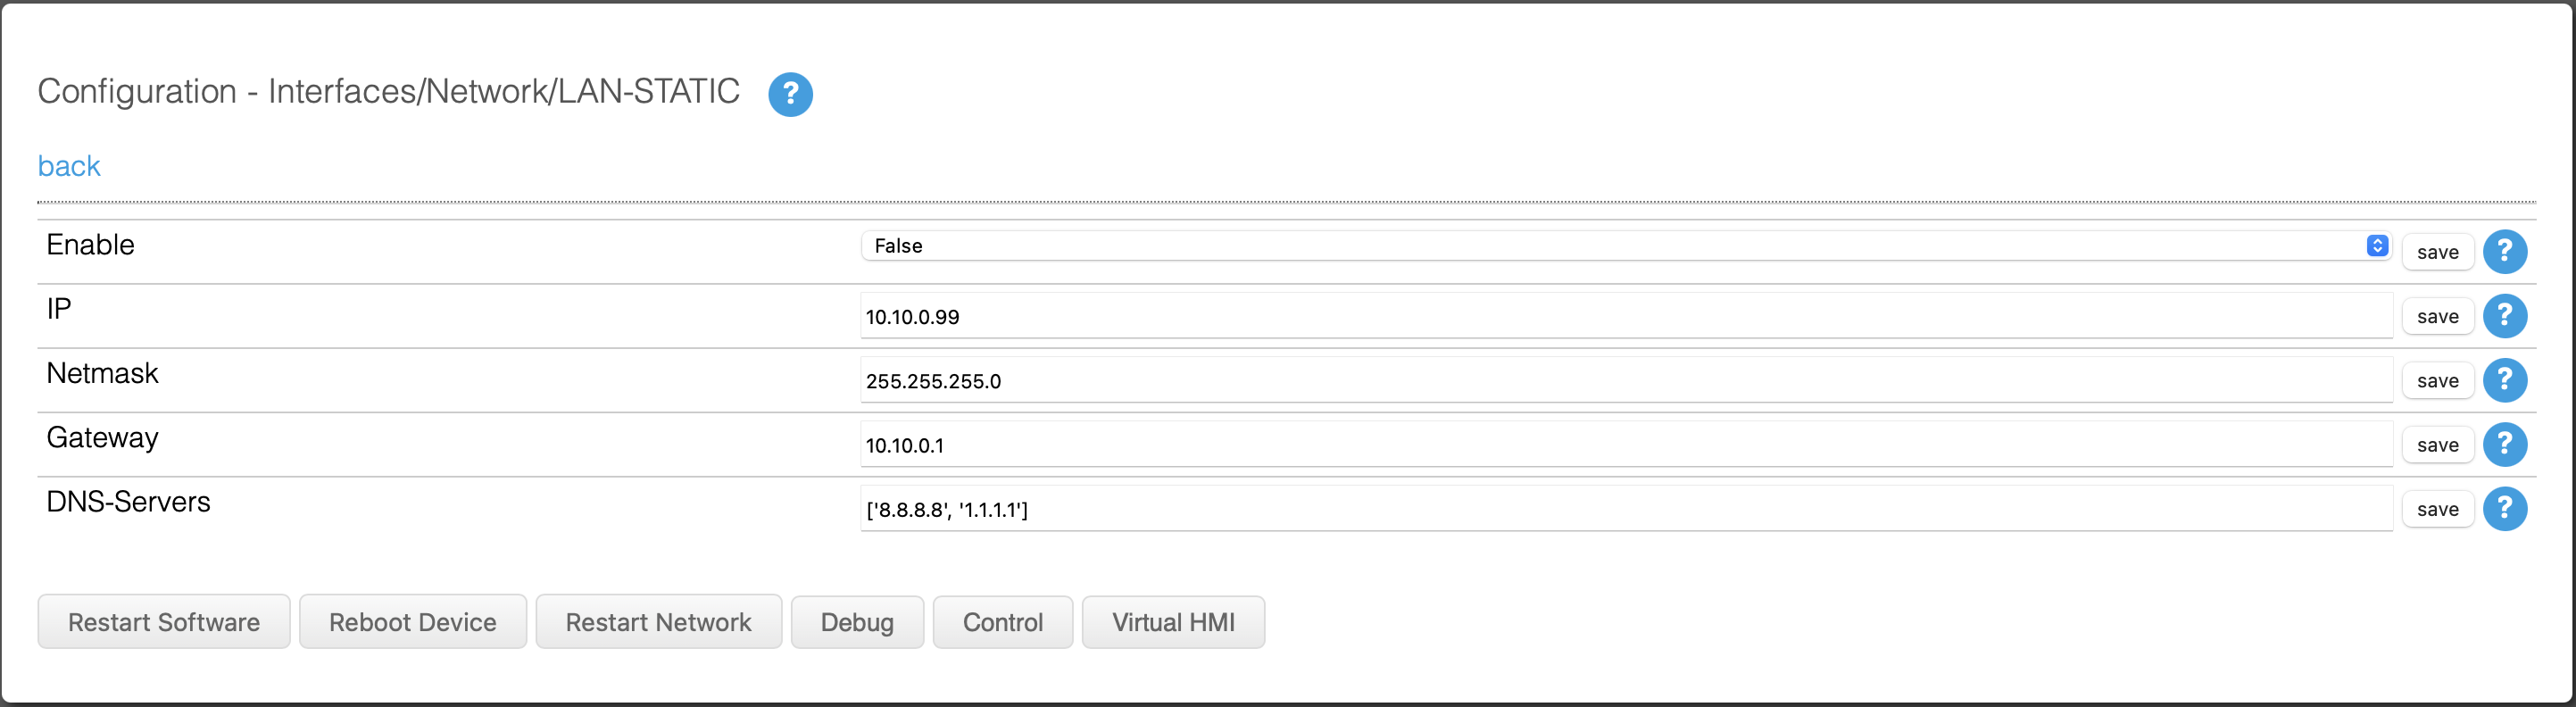Screen dimensions: 2576x707
Task: Focus the Netmask field 255.255.255.0
Action: point(1626,380)
